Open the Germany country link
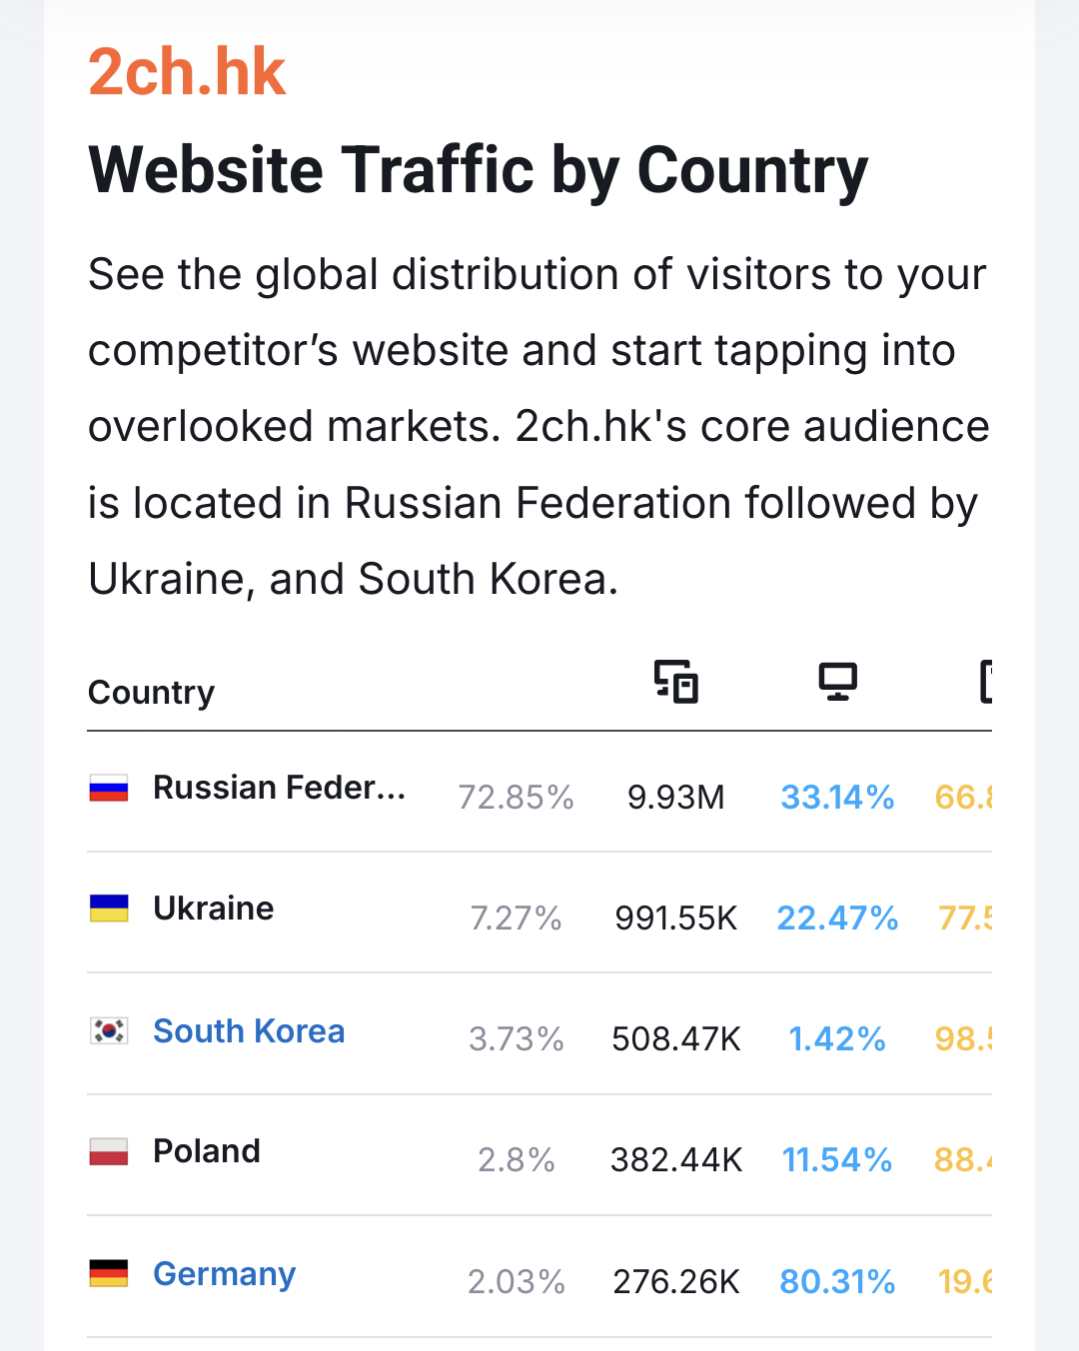 224,1274
